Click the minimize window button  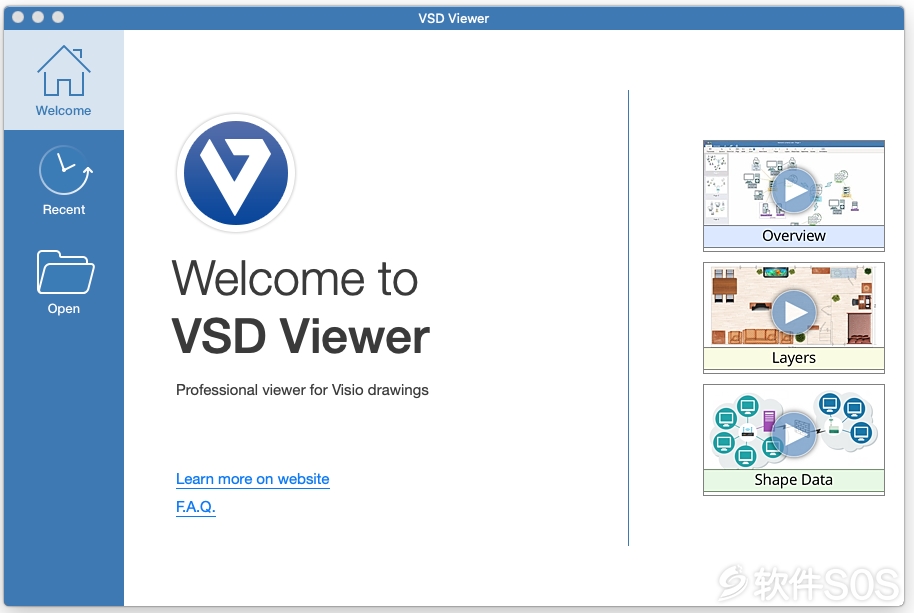point(38,17)
